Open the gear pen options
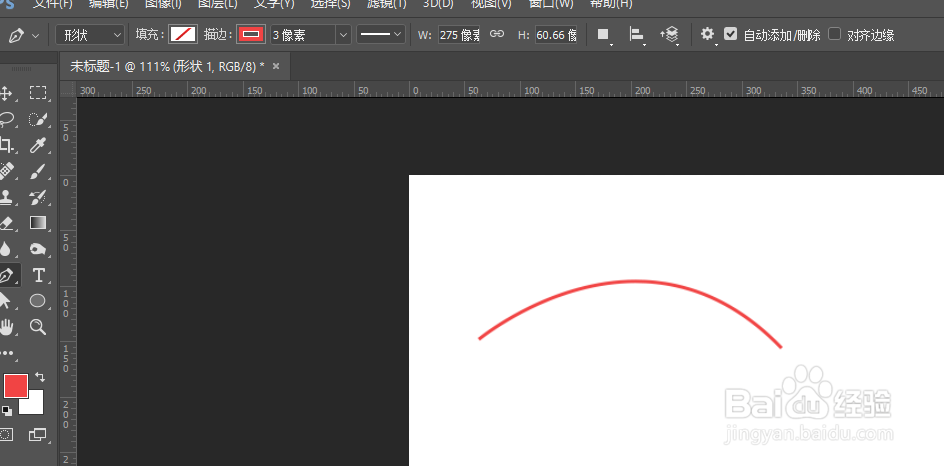Viewport: 944px width, 466px height. click(707, 35)
